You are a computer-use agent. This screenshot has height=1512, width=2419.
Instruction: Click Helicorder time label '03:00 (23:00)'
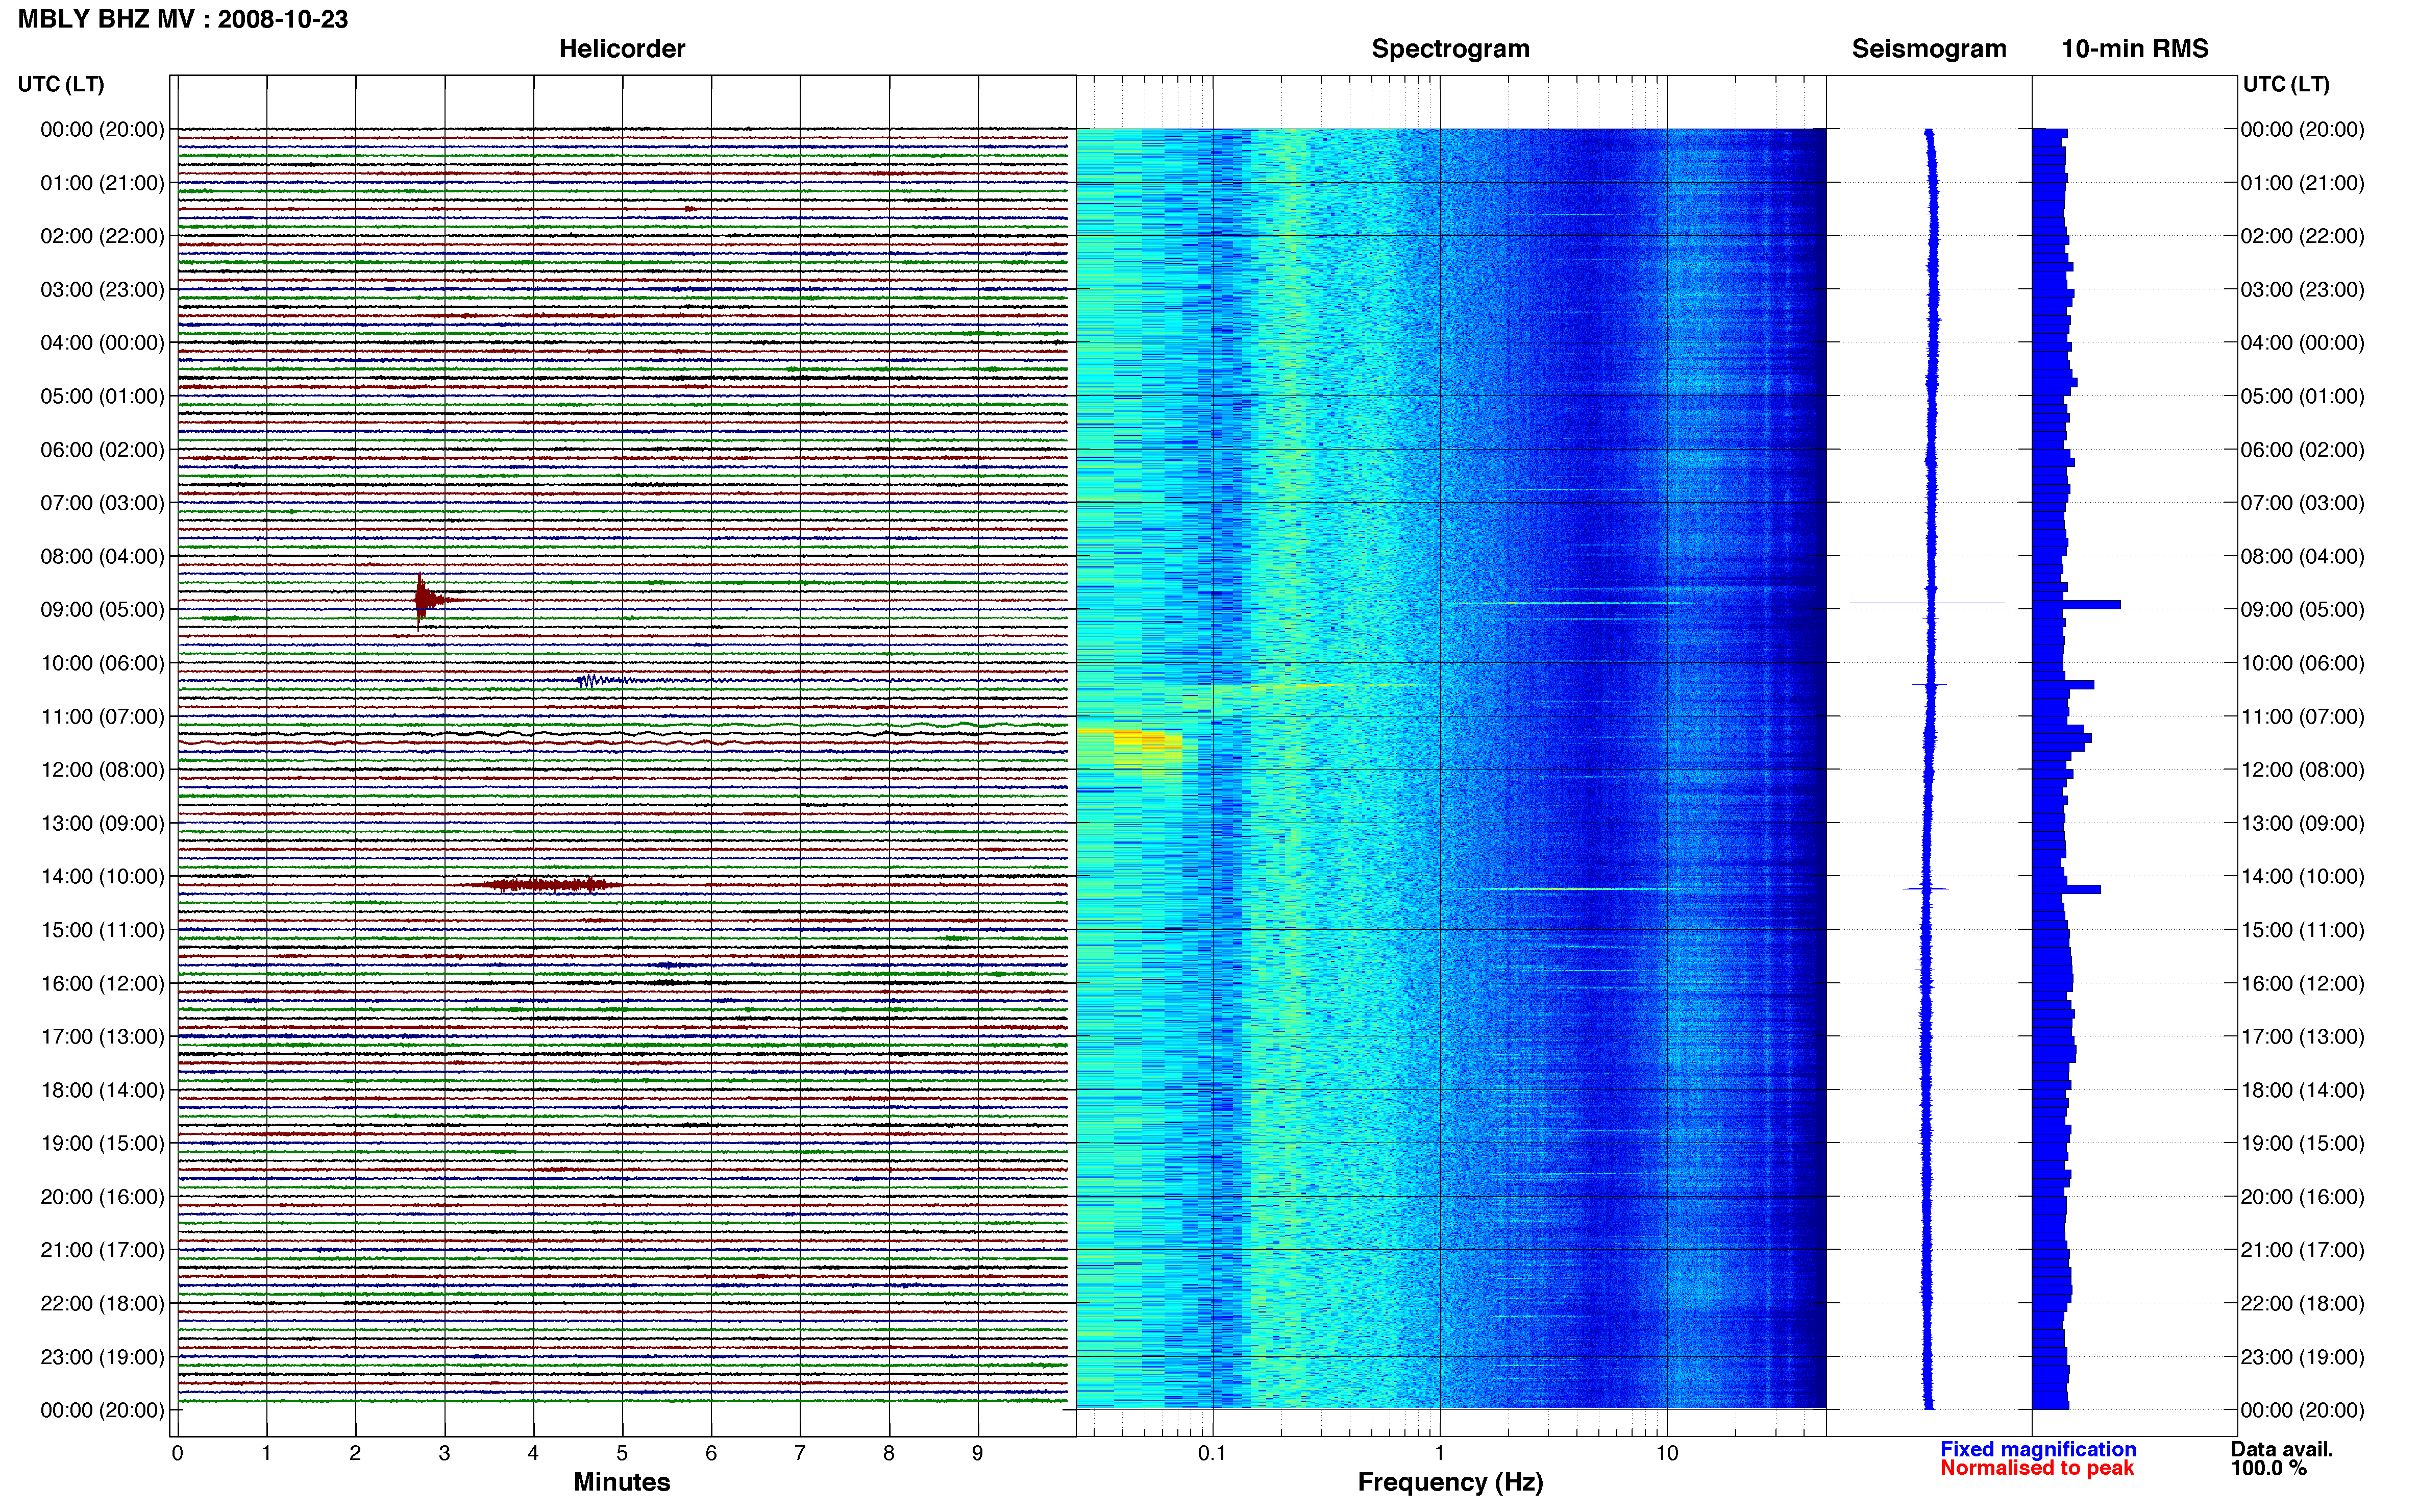[102, 290]
